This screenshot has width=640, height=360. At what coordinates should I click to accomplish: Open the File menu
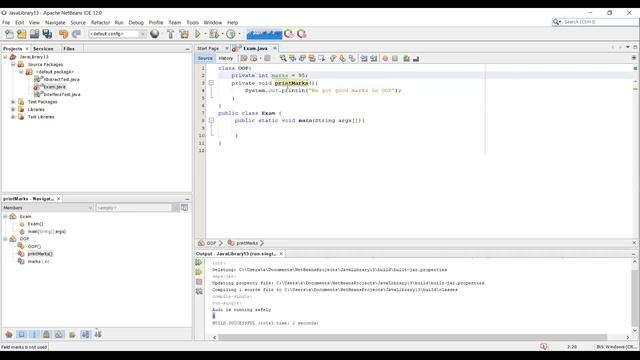coord(6,22)
